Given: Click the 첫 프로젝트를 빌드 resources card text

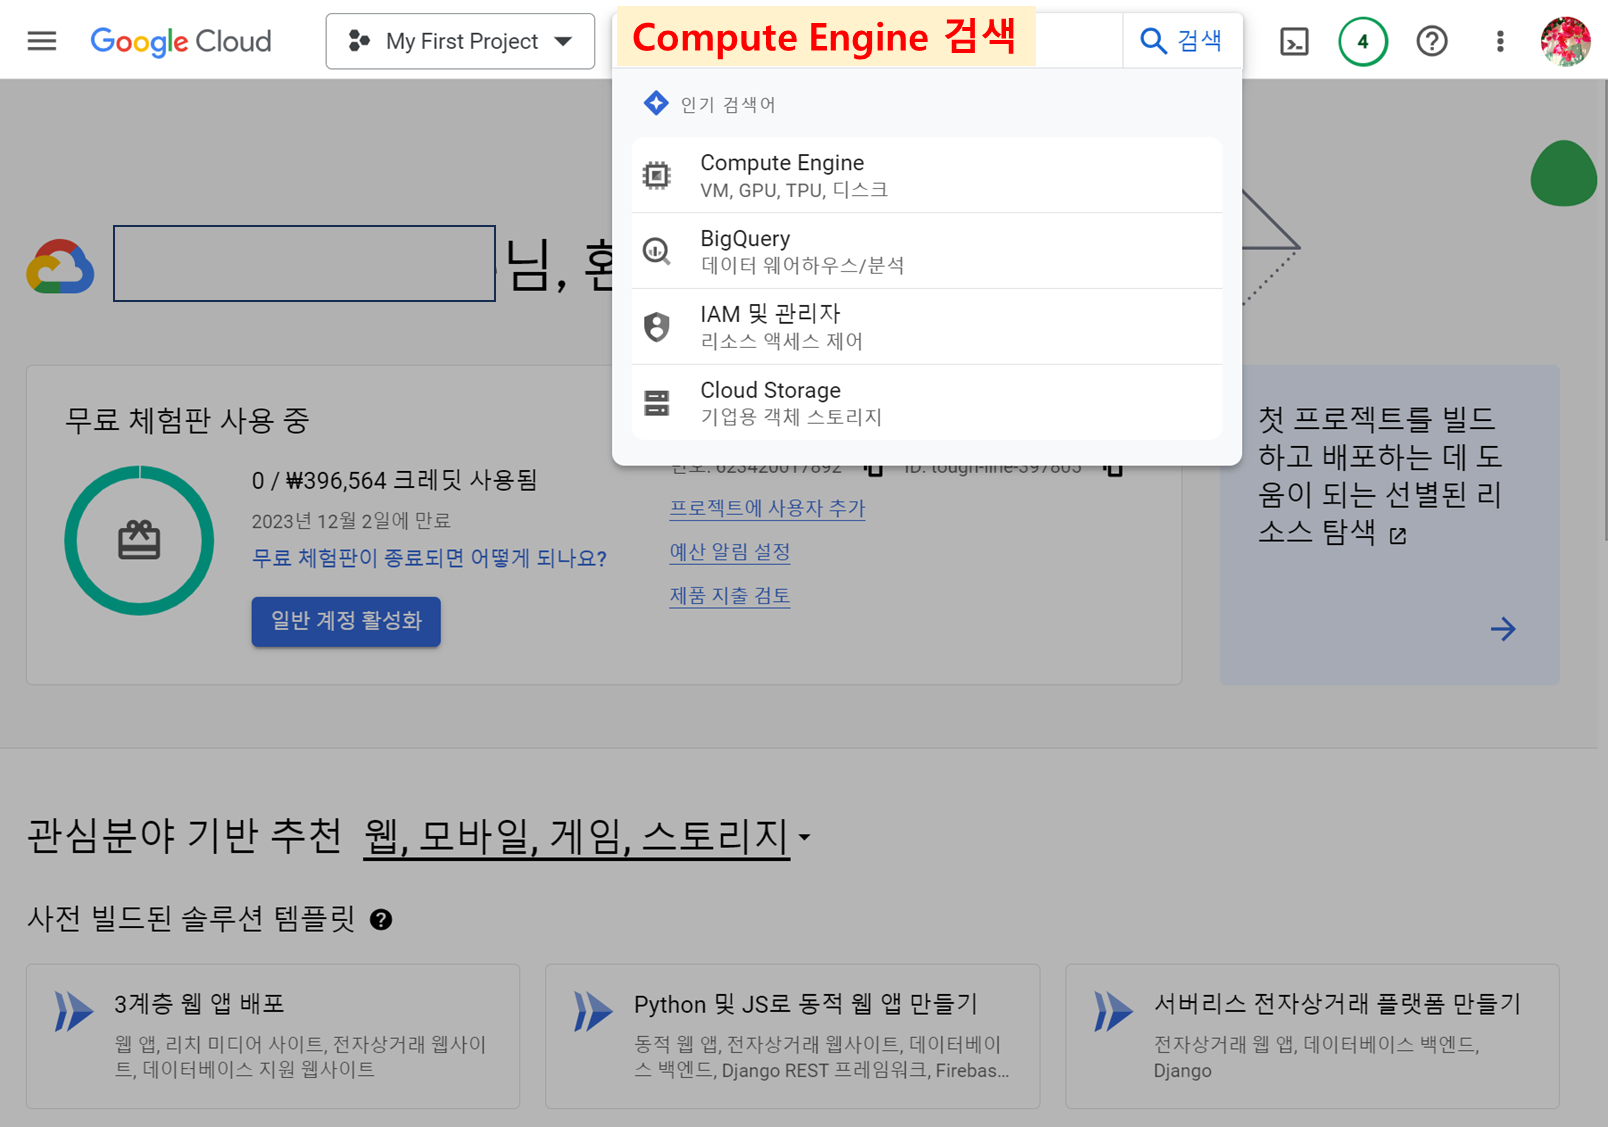Looking at the screenshot, I should click(x=1380, y=475).
